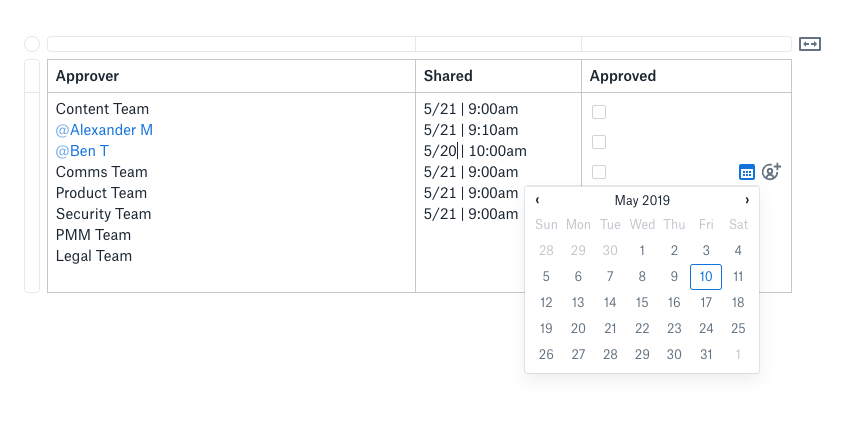This screenshot has width=859, height=431.
Task: Click the Legal Team text entry
Action: click(x=94, y=256)
